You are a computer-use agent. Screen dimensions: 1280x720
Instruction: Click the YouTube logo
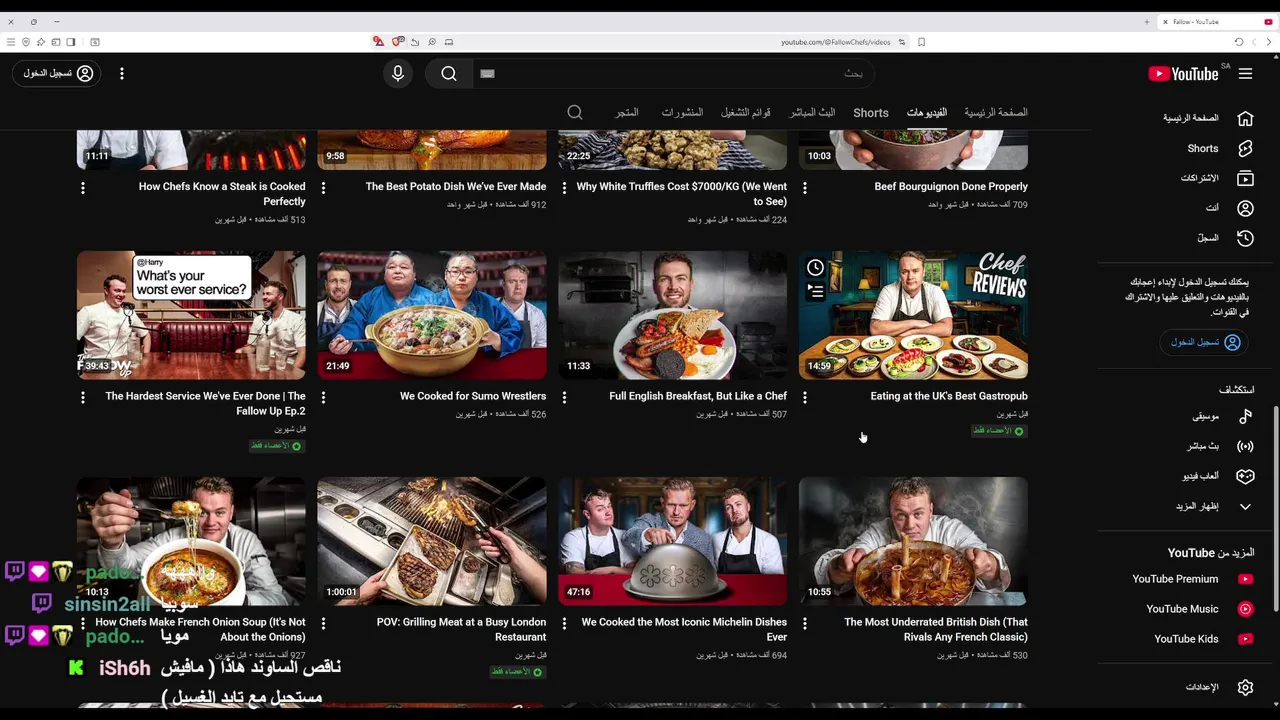1184,73
